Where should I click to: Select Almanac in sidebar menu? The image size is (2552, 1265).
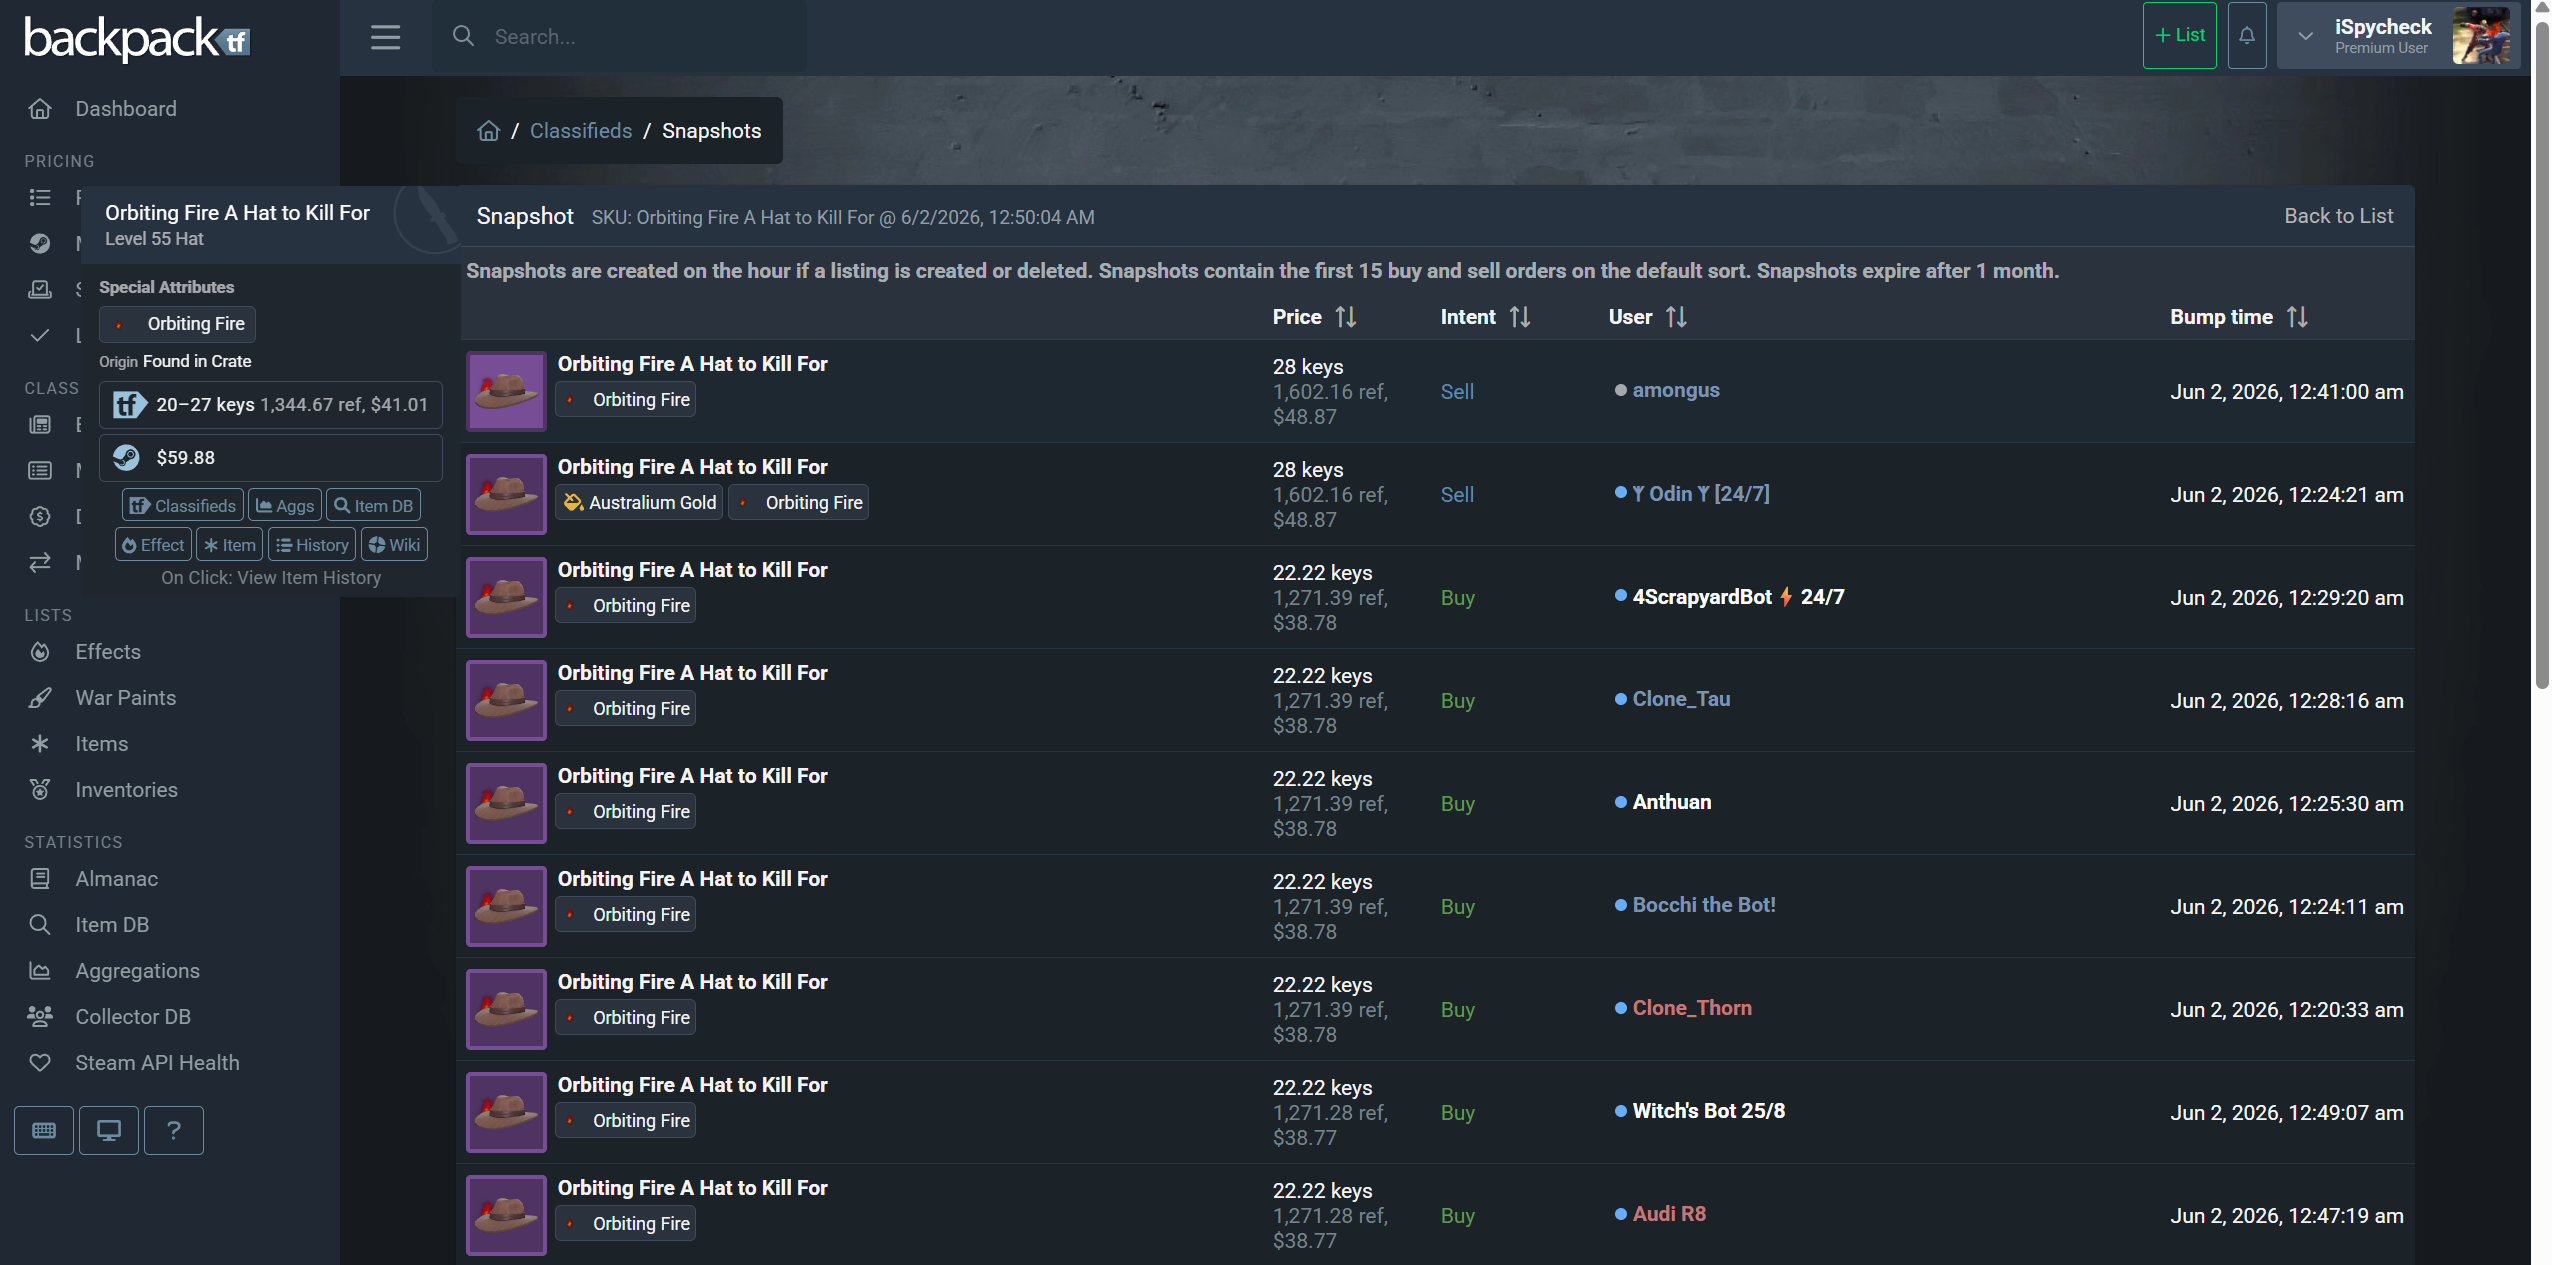coord(117,879)
